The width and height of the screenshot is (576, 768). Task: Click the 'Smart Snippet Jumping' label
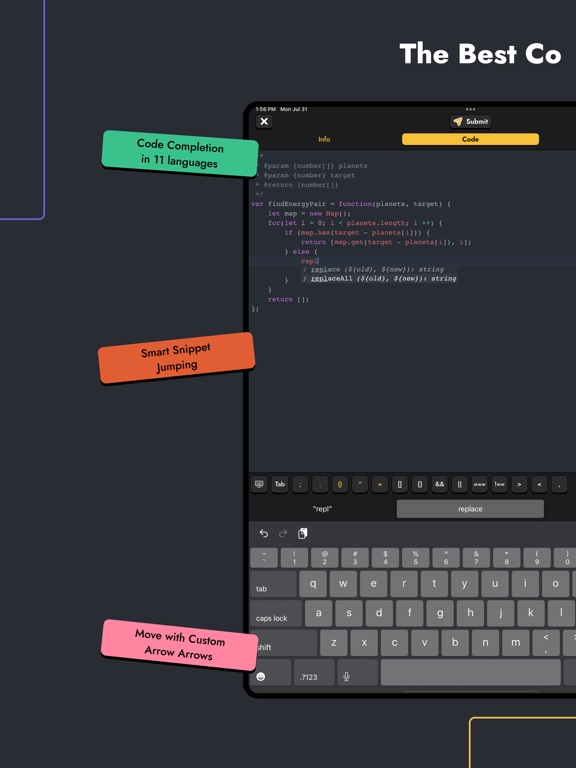(176, 358)
